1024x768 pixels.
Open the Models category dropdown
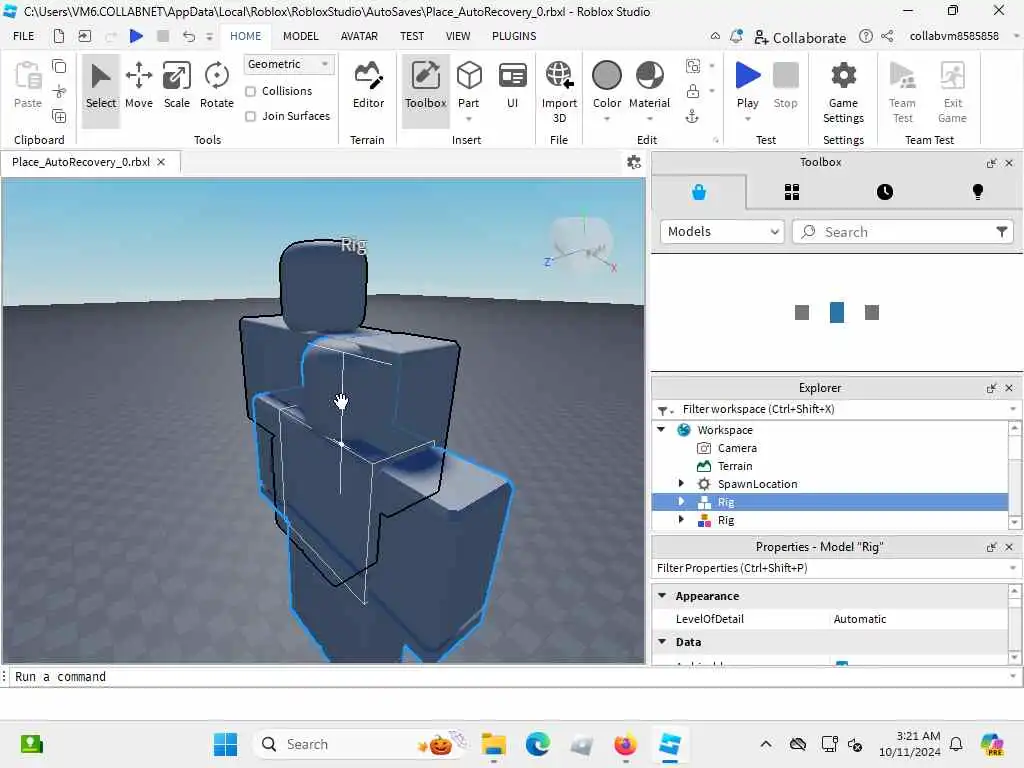(x=722, y=231)
